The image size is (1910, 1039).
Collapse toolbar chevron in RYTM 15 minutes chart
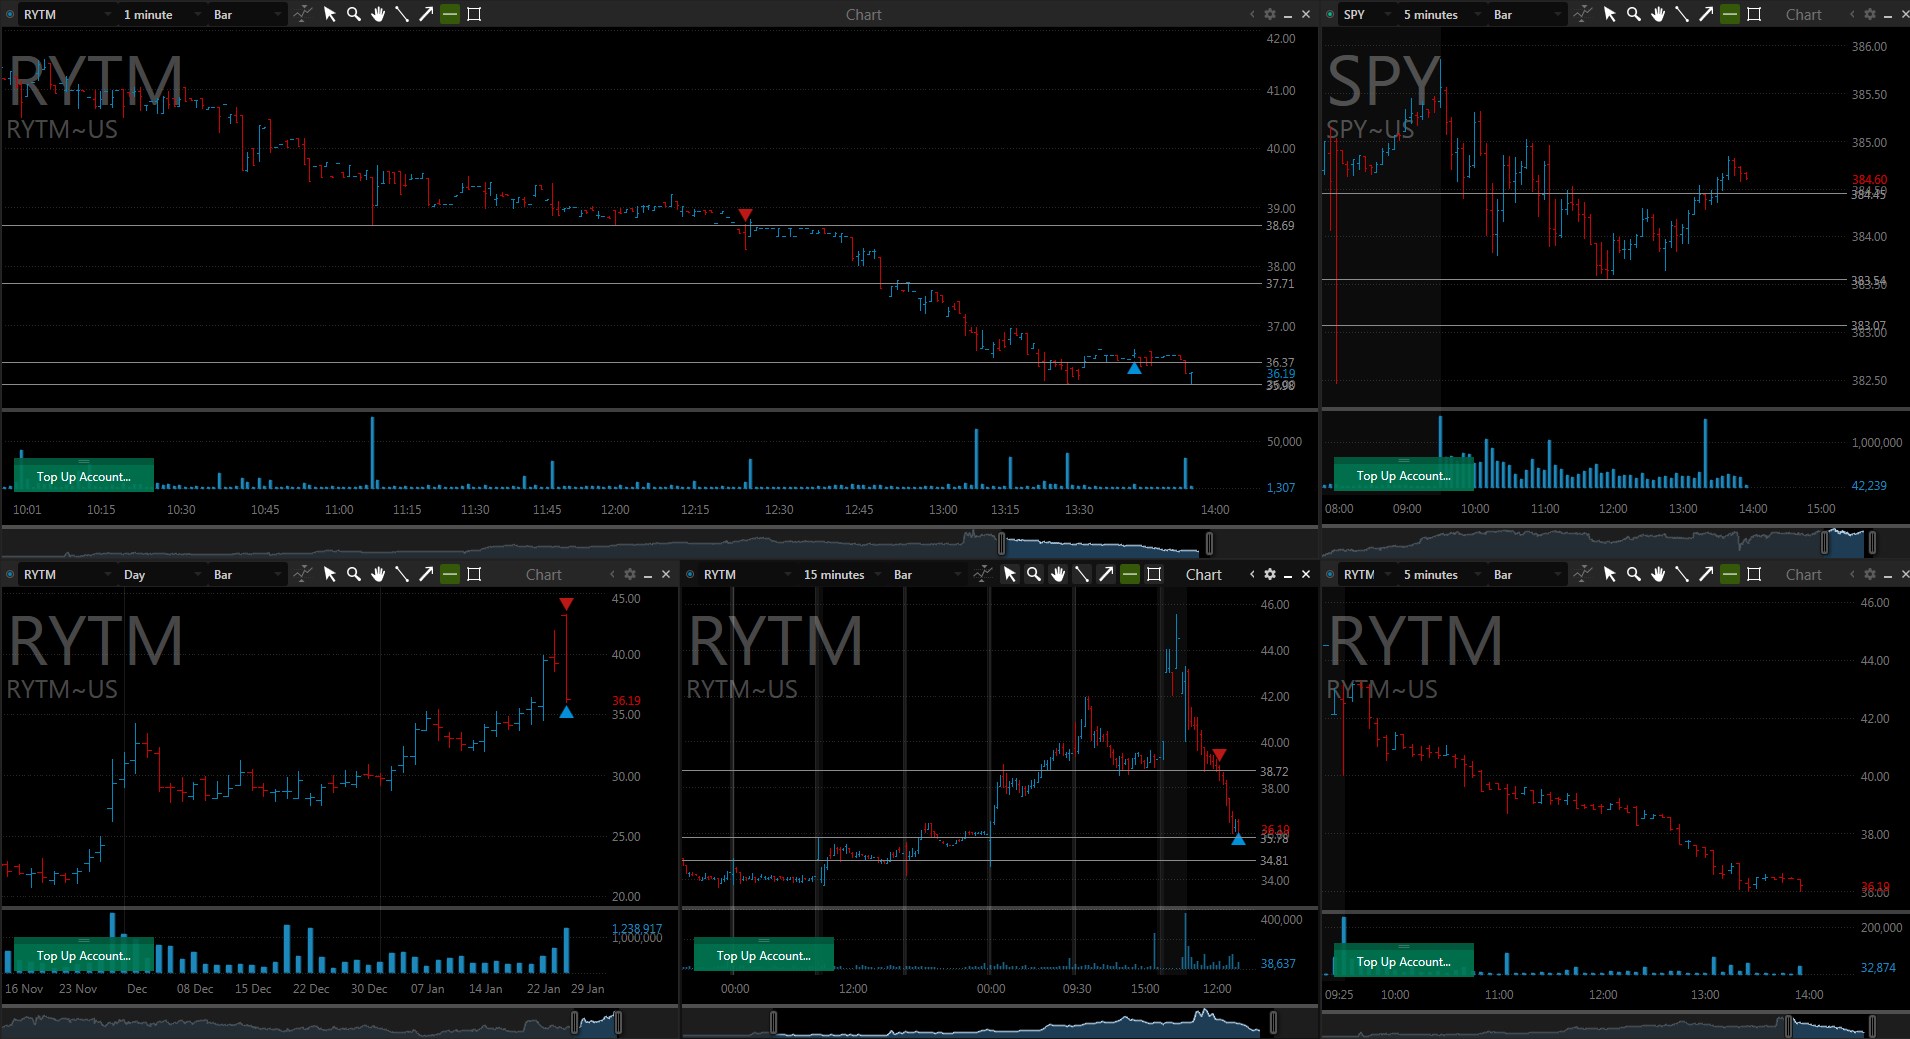coord(1252,574)
